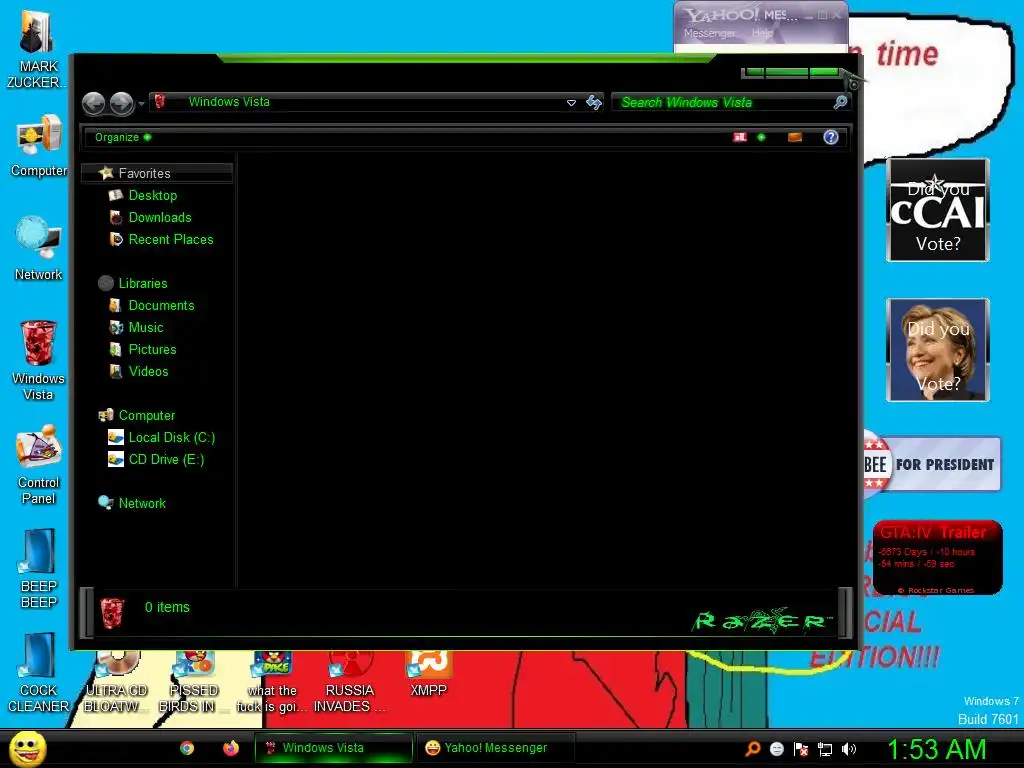Screen dimensions: 1024x768
Task: Open explorer help question mark
Action: click(831, 137)
